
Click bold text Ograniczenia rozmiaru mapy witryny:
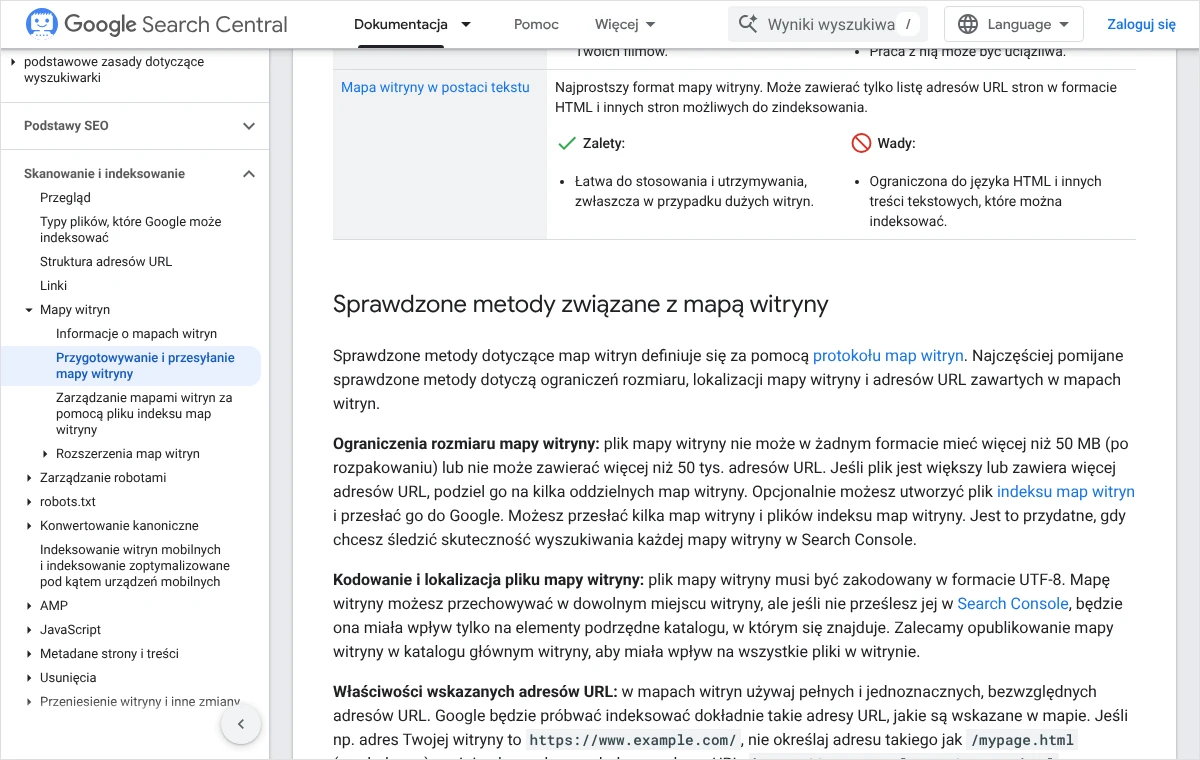(x=466, y=443)
